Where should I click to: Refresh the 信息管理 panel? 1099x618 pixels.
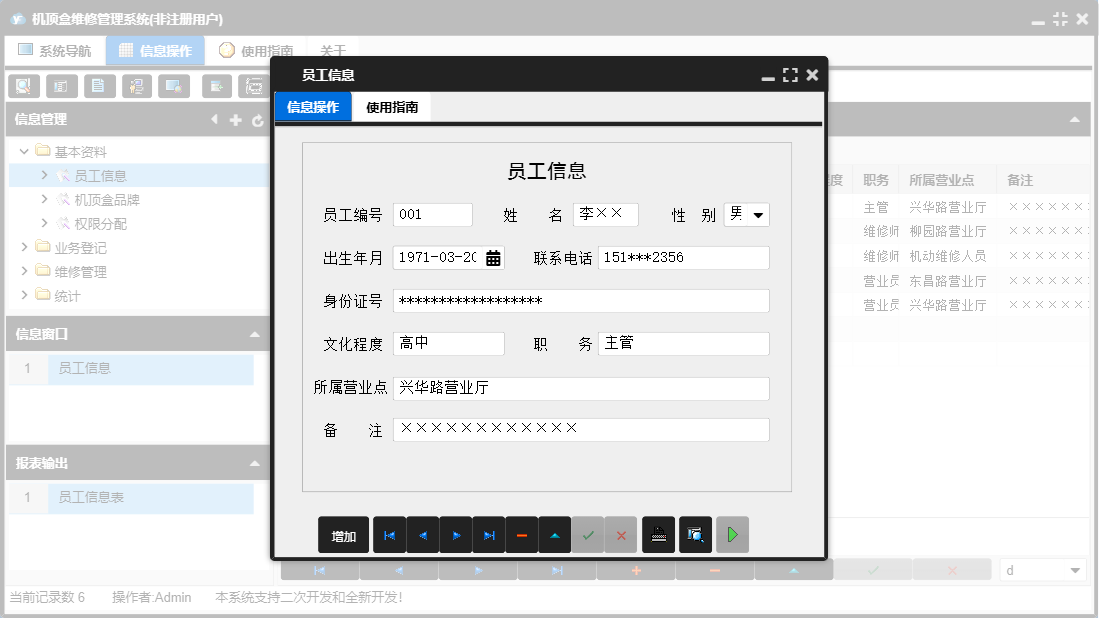257,119
